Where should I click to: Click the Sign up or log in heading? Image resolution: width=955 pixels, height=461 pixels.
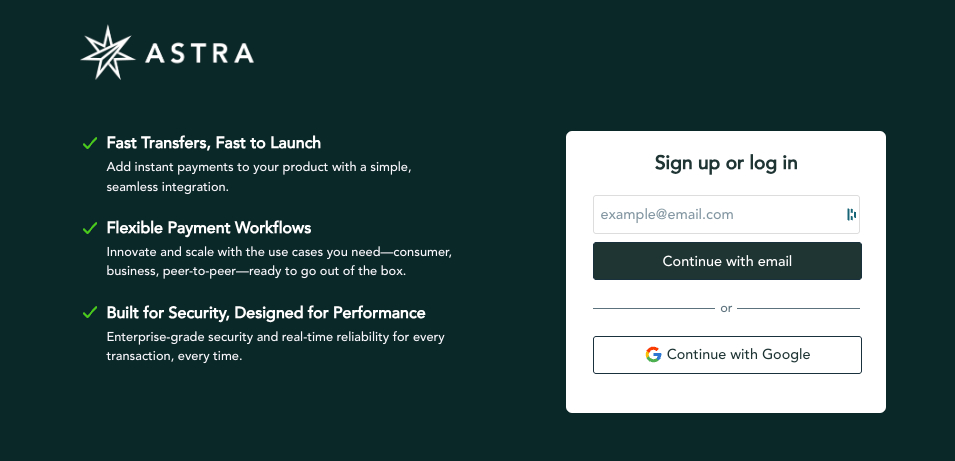tap(726, 163)
